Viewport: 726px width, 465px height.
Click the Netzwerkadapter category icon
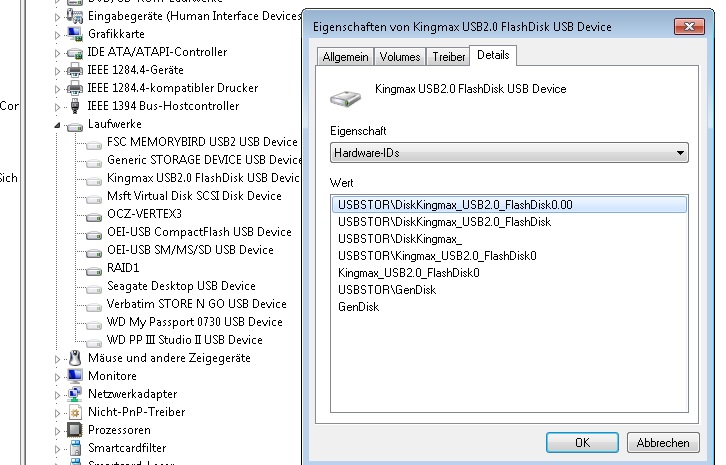(74, 394)
